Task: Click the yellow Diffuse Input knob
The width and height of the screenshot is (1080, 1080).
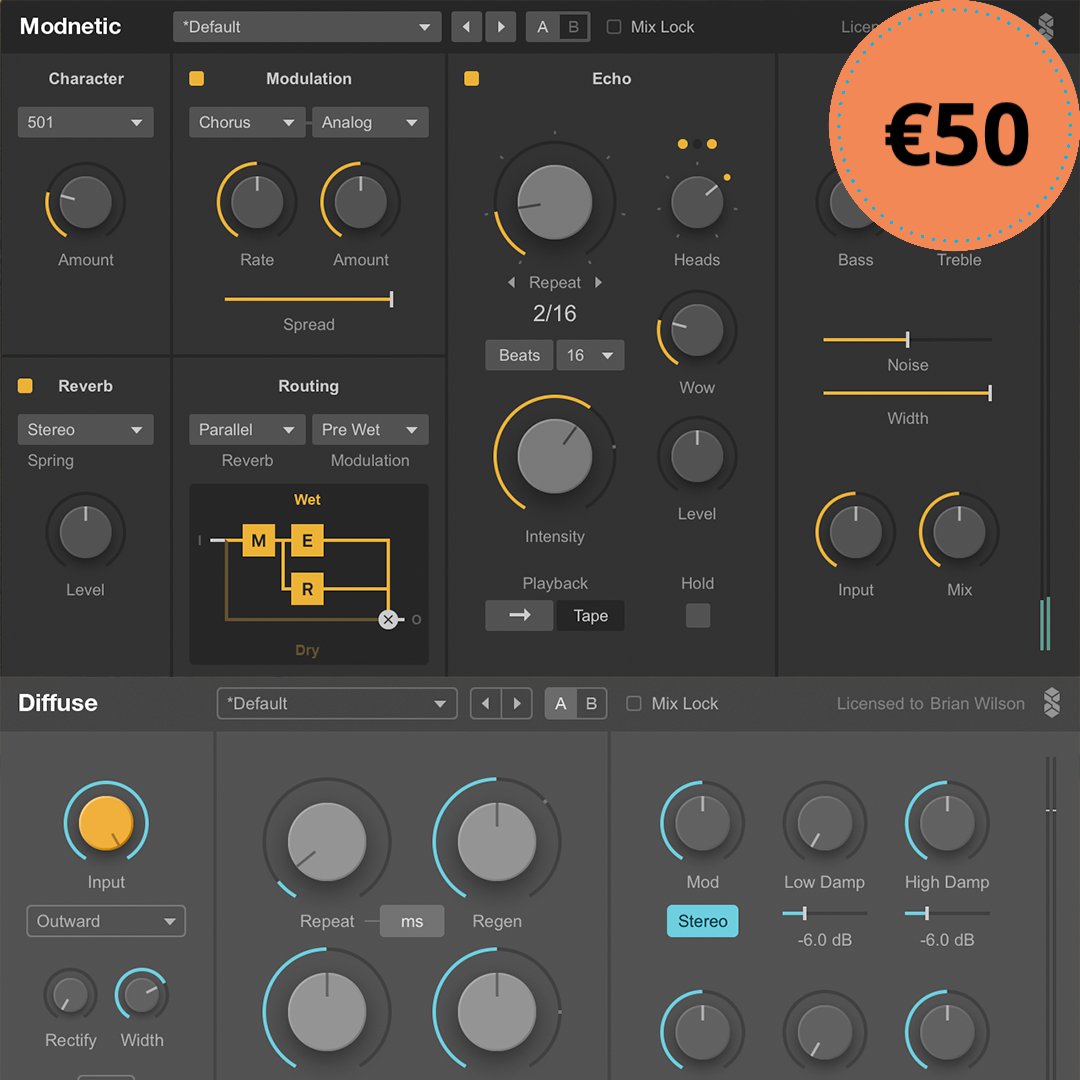Action: (x=106, y=822)
